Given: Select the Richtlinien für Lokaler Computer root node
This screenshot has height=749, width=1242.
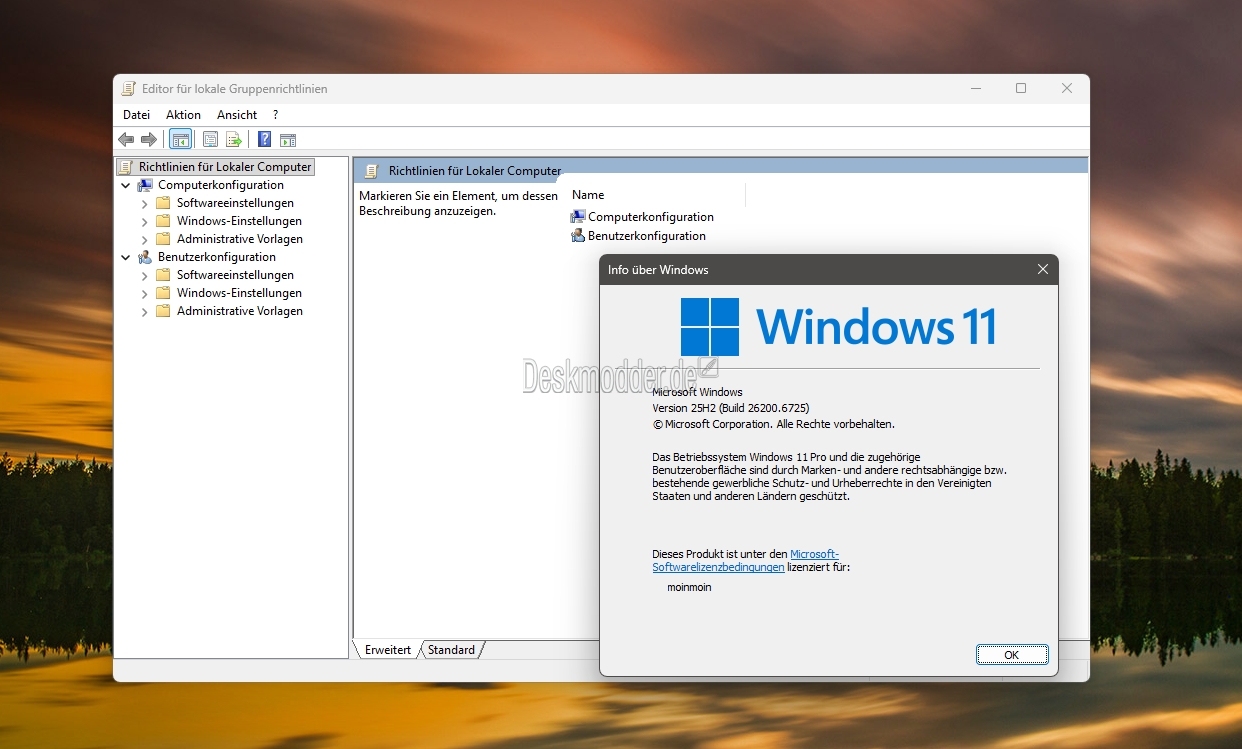Looking at the screenshot, I should (x=225, y=167).
